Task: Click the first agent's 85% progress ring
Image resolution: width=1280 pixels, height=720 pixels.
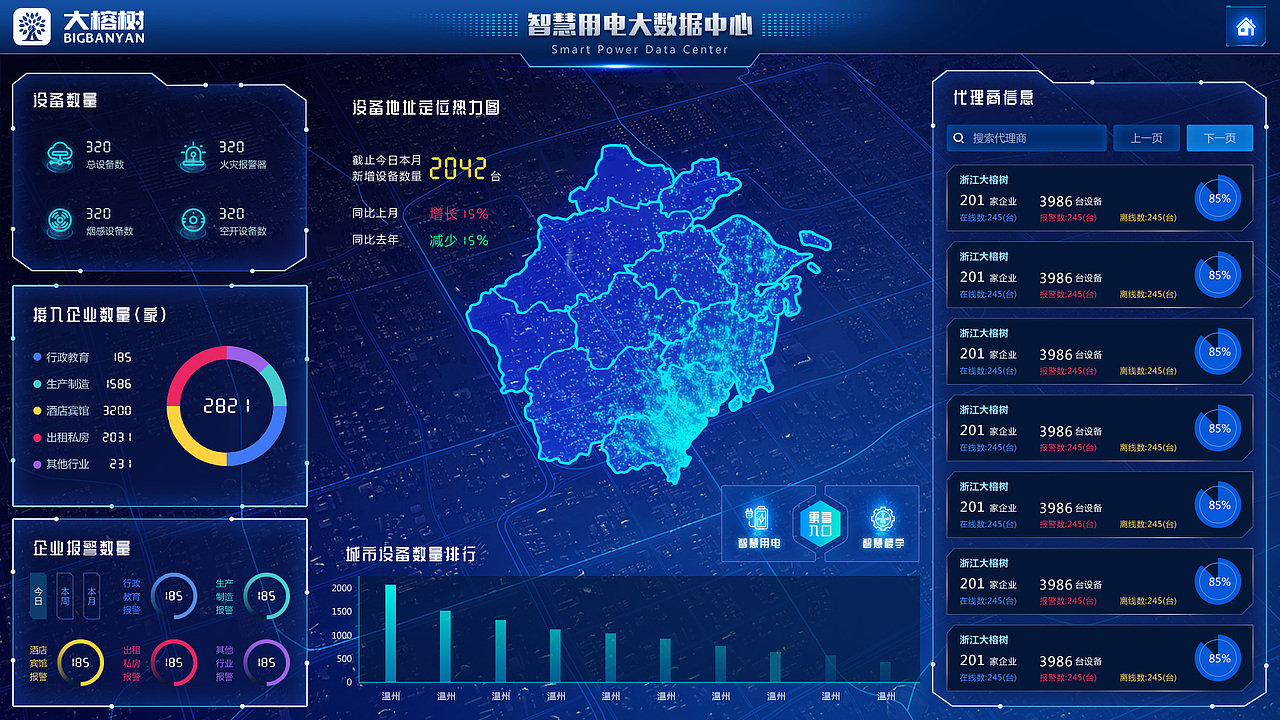Action: point(1218,198)
